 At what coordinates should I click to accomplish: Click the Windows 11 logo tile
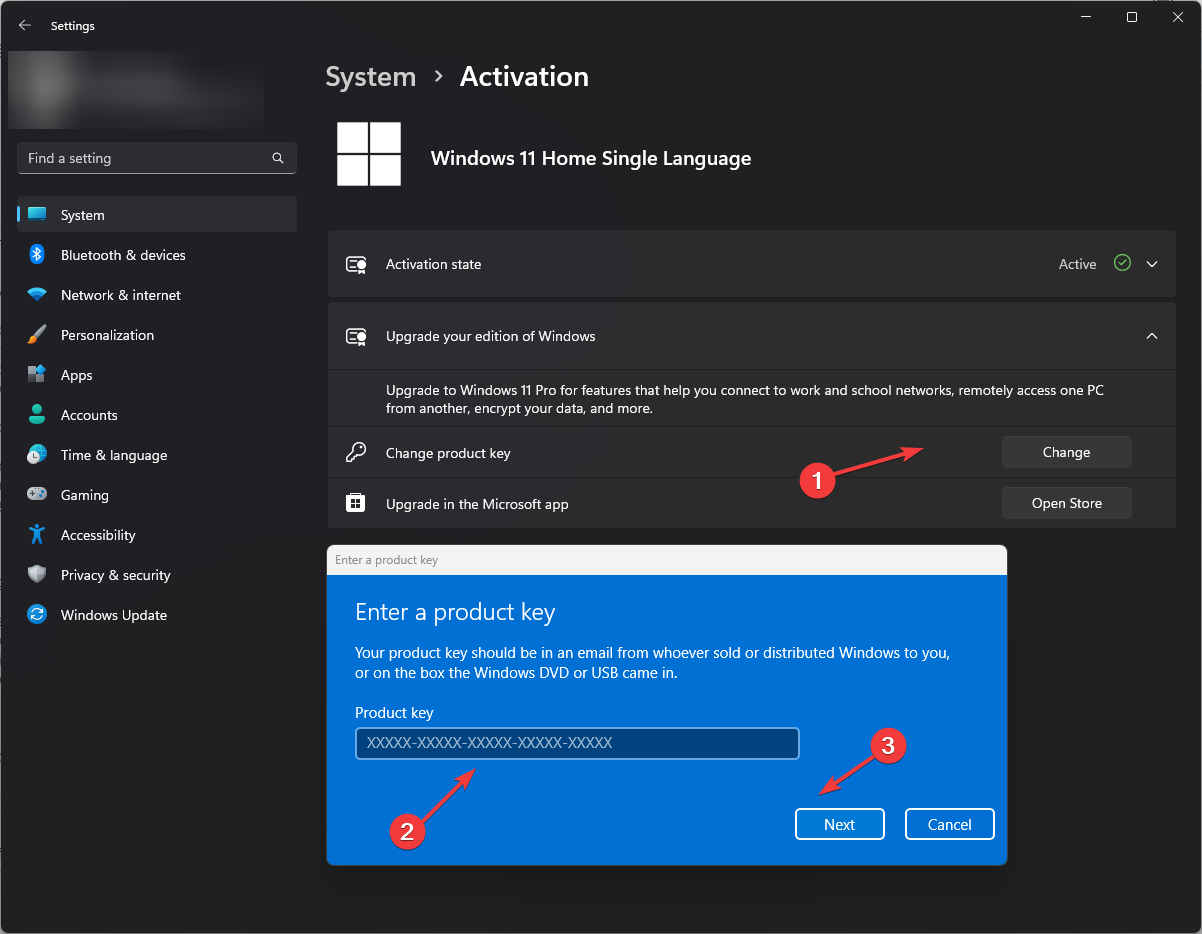tap(368, 154)
